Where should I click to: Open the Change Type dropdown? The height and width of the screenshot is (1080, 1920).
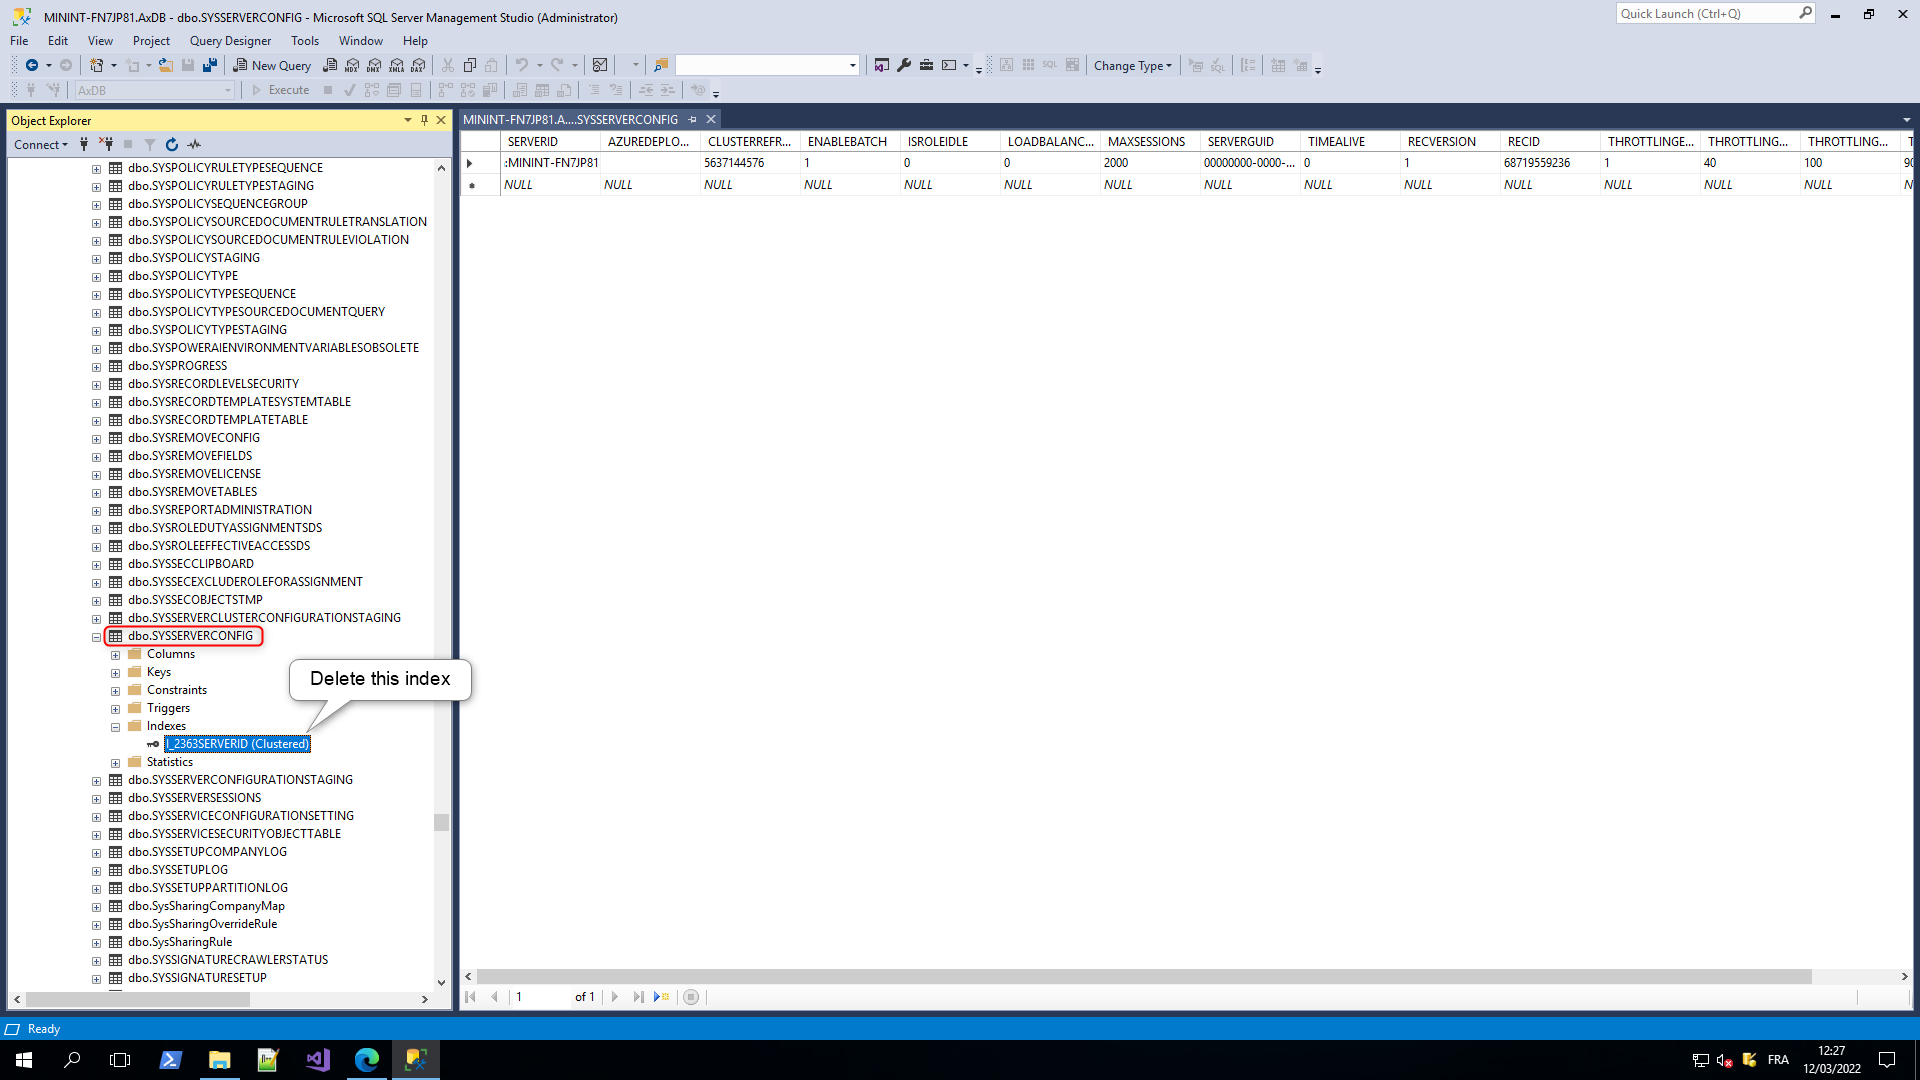coord(1132,65)
